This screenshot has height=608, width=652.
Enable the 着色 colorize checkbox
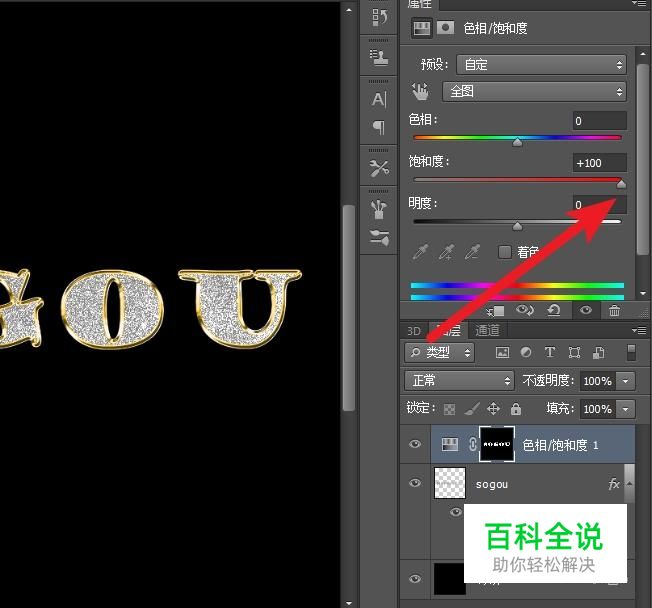[x=504, y=252]
